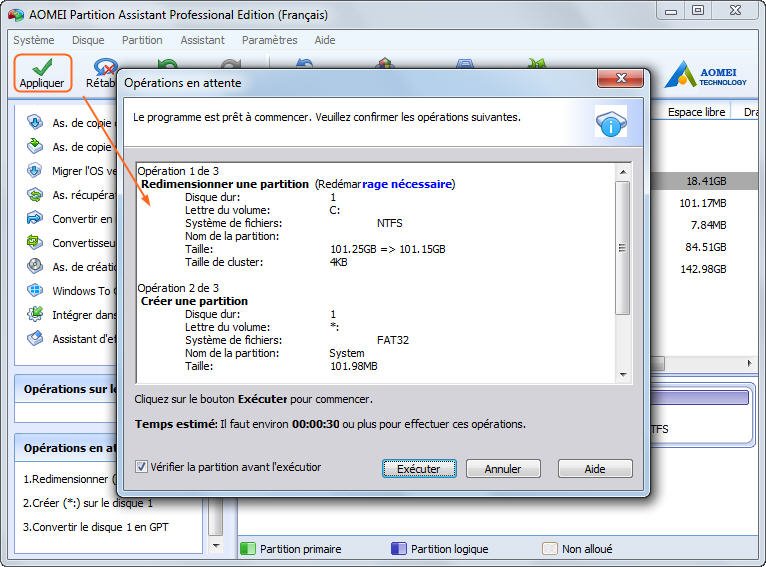Select pending operation 3.Convertir le disque 1 en GPT
Image resolution: width=766 pixels, height=567 pixels.
[x=96, y=527]
